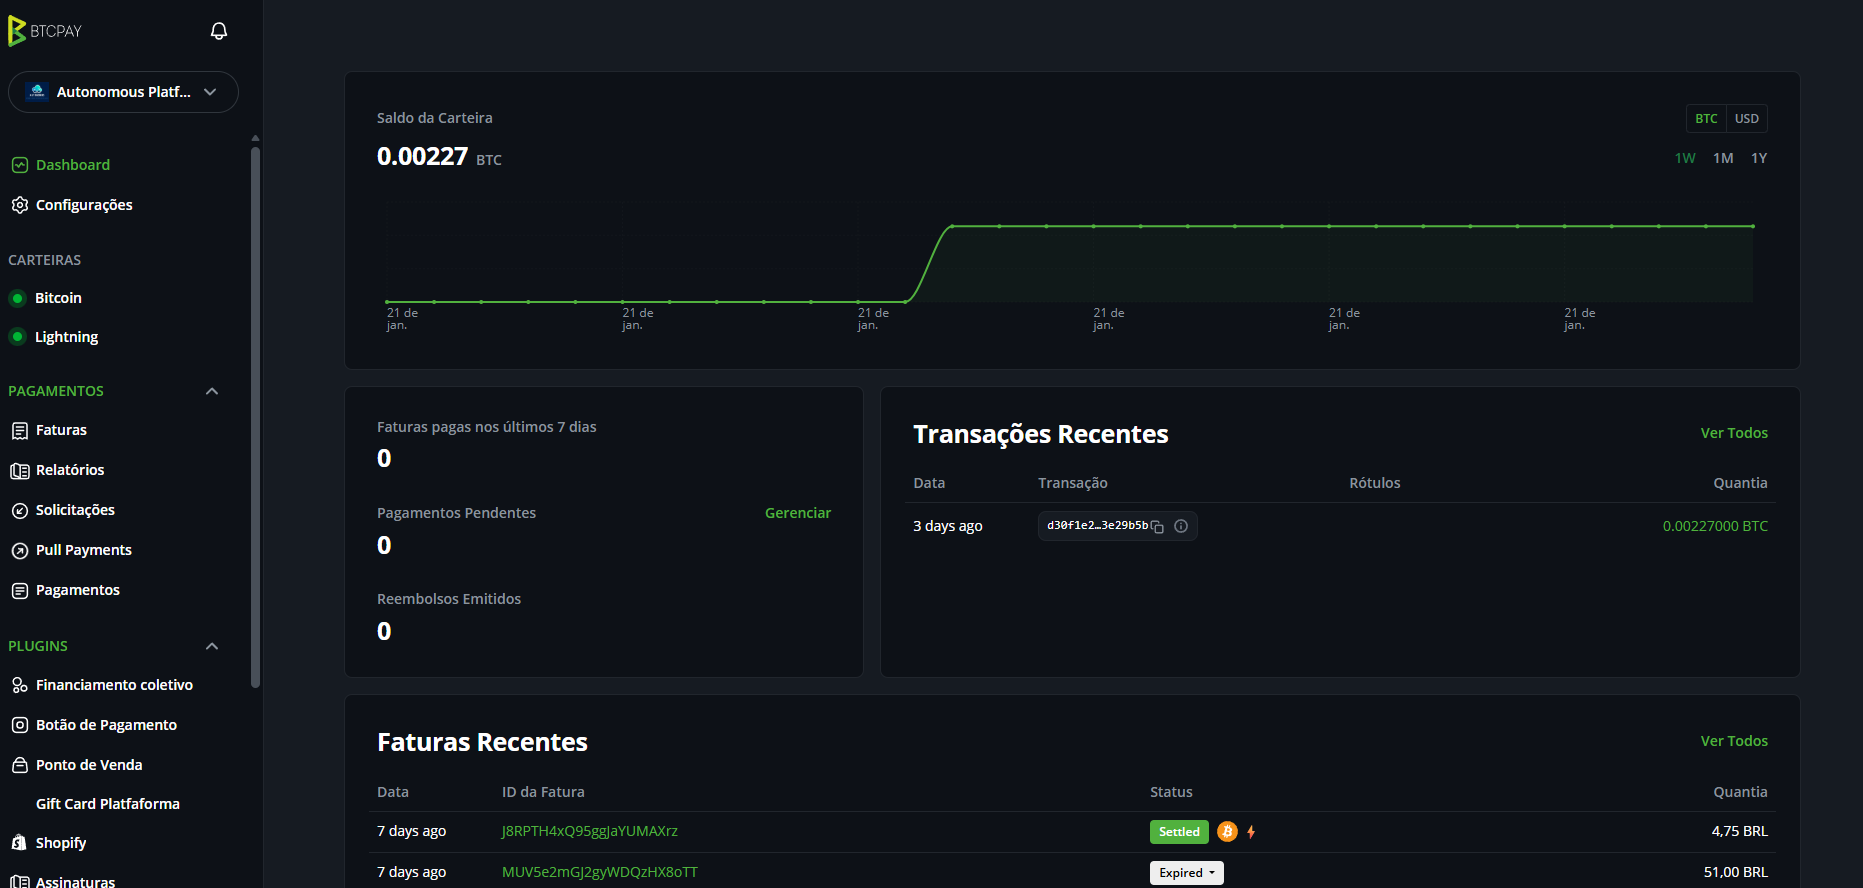Select the 1M chart range

pyautogui.click(x=1723, y=158)
